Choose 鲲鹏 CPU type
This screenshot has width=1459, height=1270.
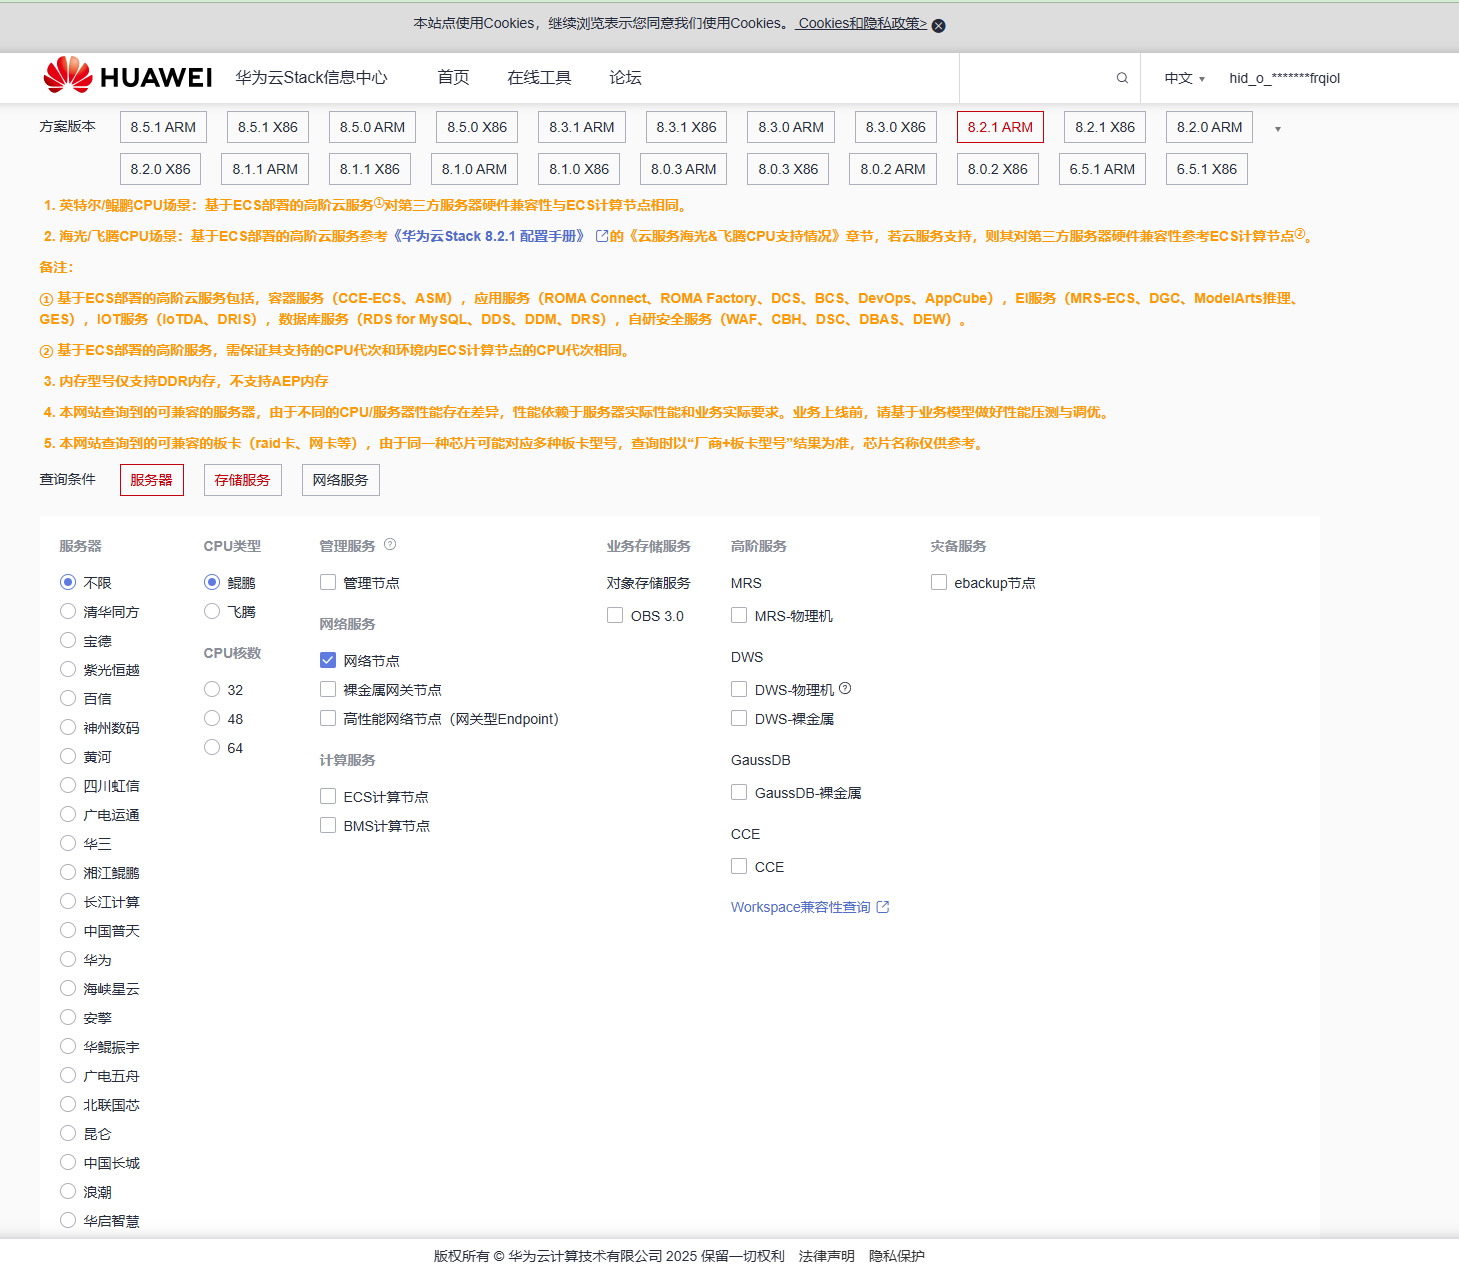click(x=212, y=582)
